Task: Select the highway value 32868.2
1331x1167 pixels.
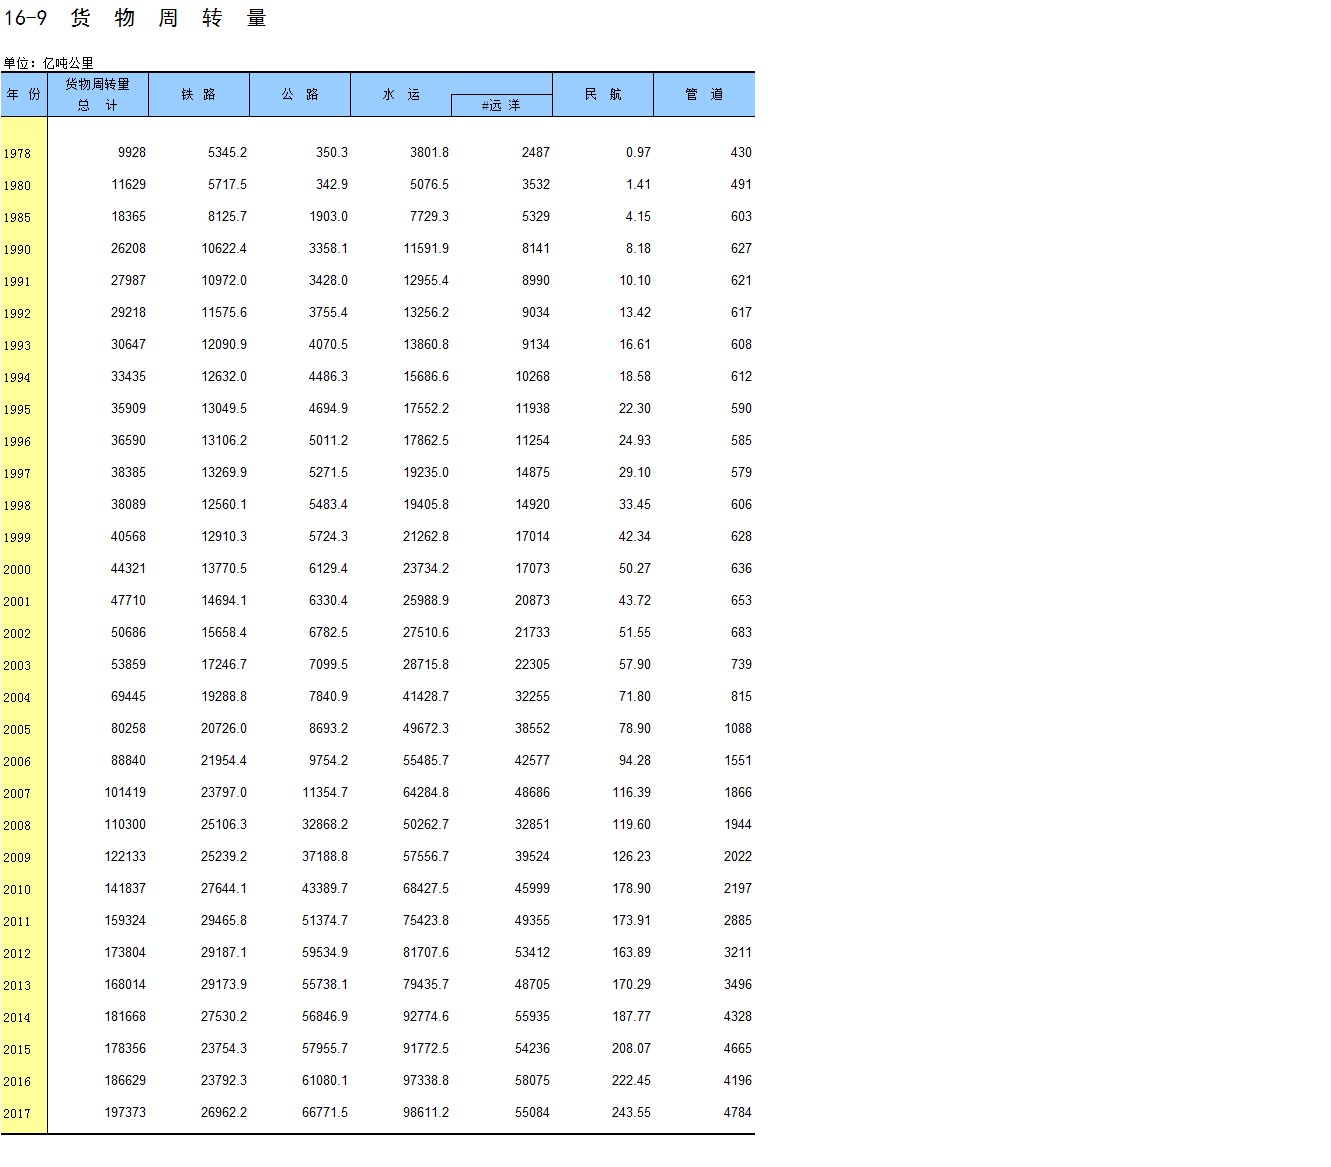Action: [325, 825]
